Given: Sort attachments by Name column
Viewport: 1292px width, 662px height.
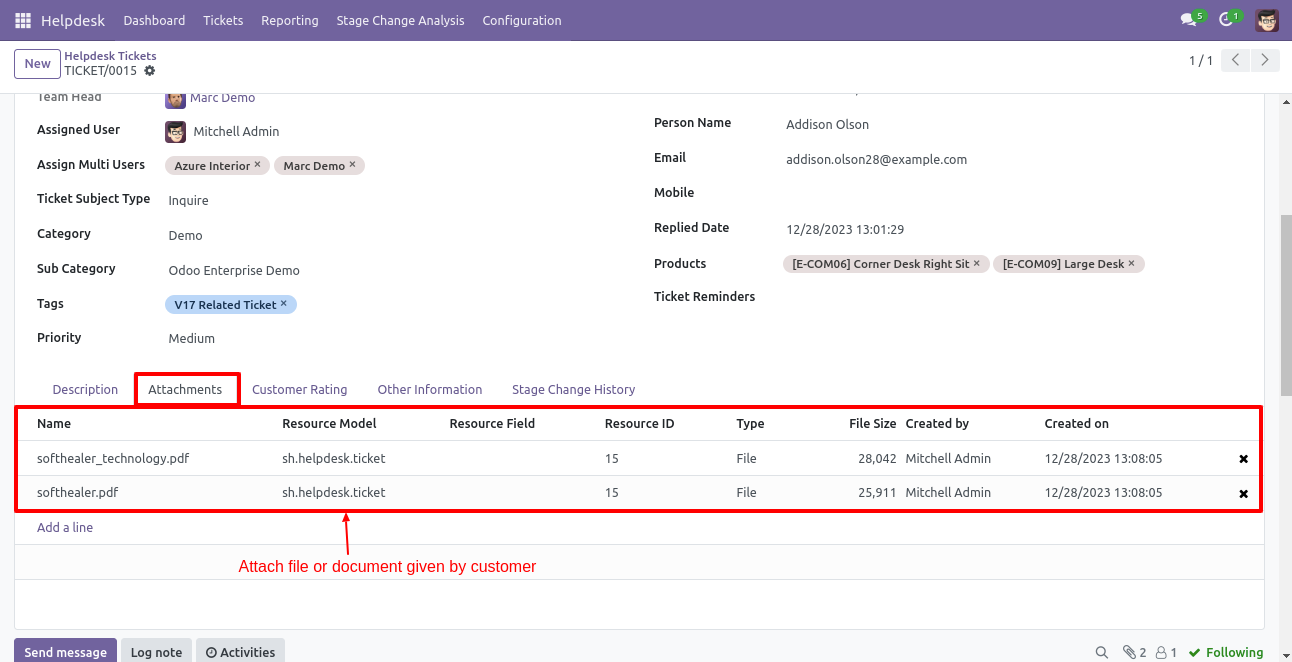Looking at the screenshot, I should pos(54,423).
